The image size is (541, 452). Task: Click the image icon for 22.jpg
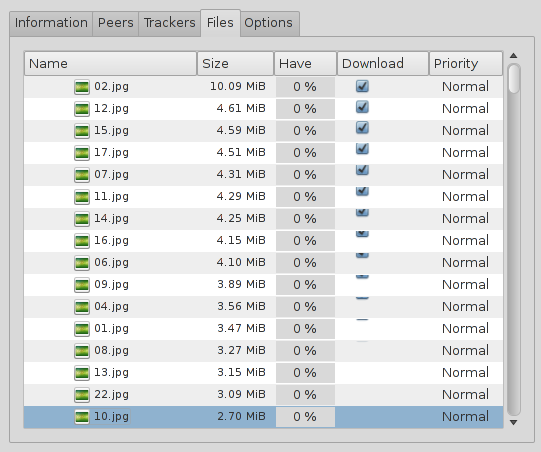[x=82, y=395]
